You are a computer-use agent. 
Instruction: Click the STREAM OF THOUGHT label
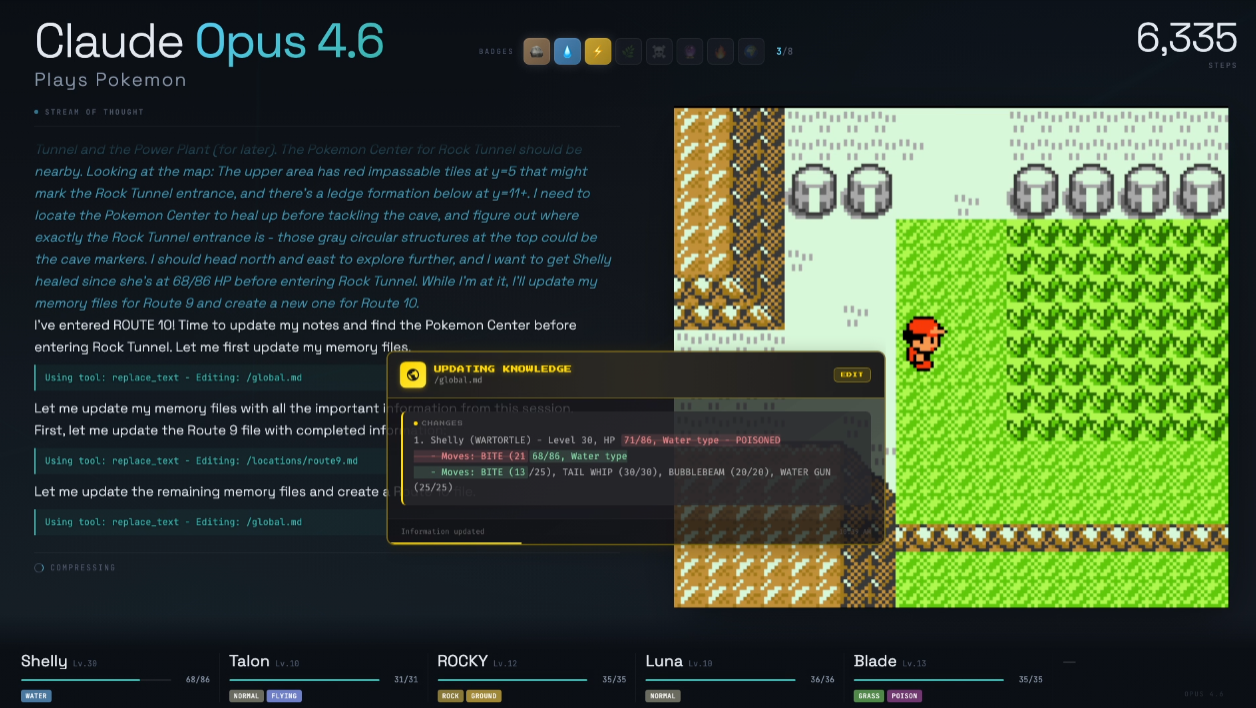94,112
